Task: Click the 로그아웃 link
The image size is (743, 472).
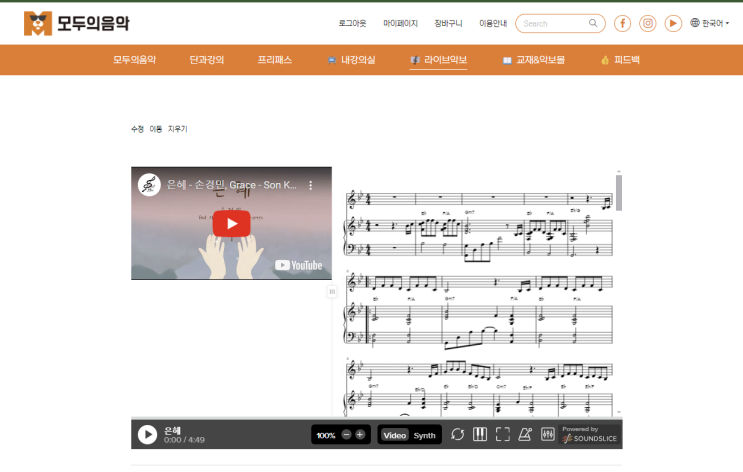Action: (352, 23)
